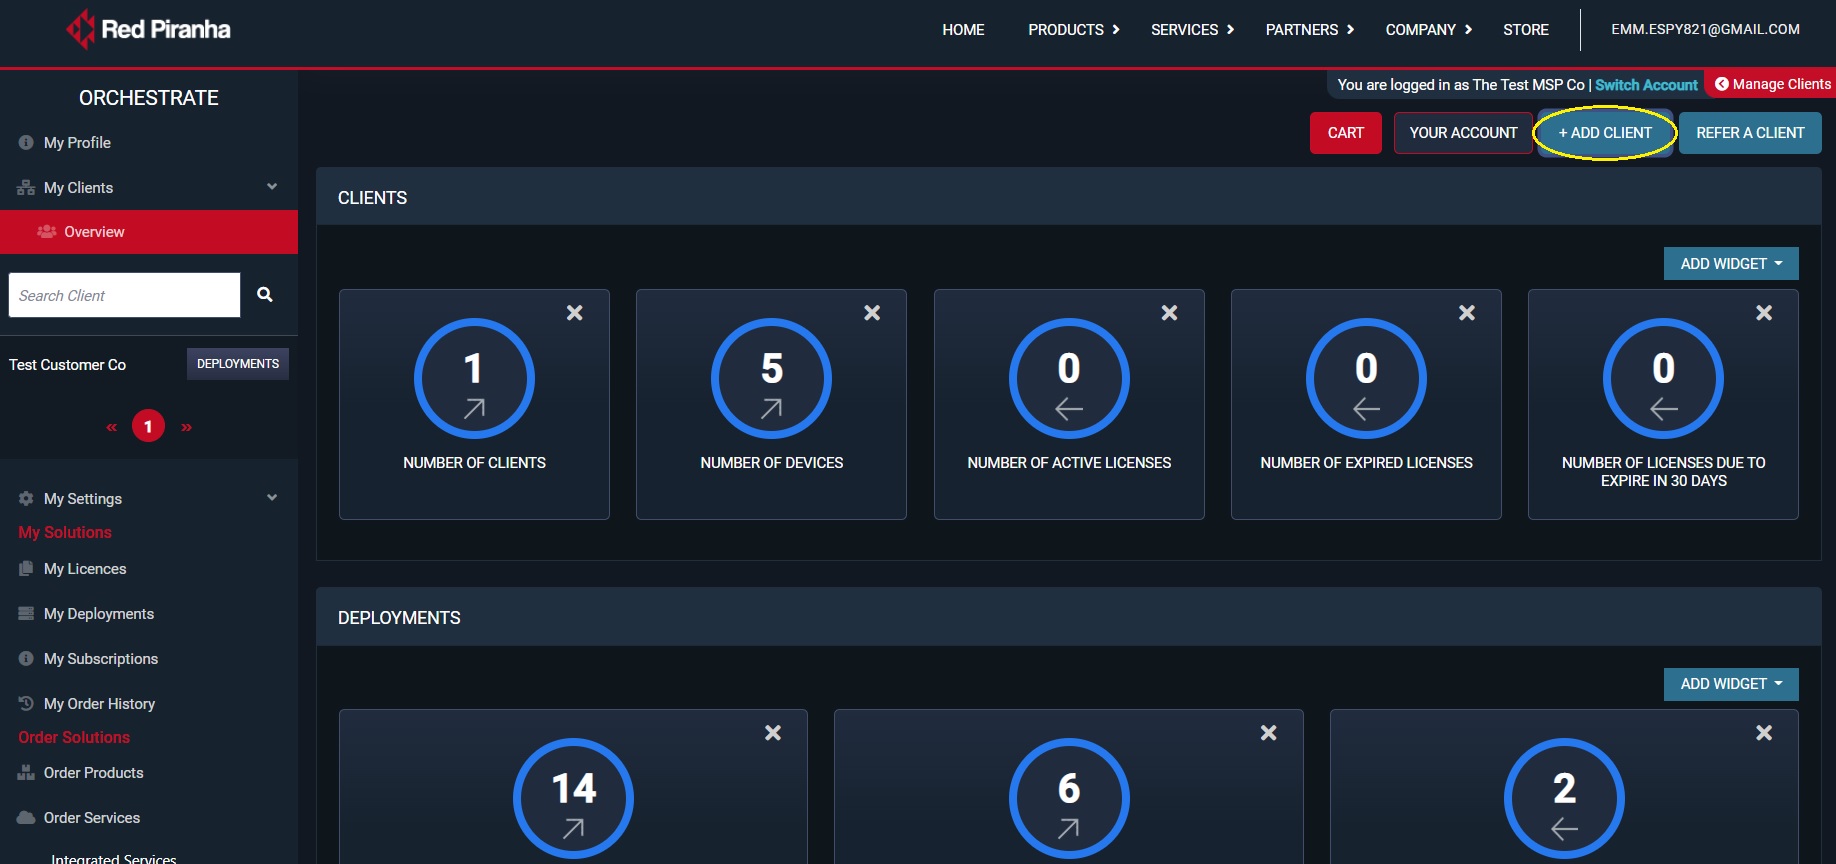Click the Red Piranha logo
This screenshot has height=864, width=1836.
[x=148, y=29]
